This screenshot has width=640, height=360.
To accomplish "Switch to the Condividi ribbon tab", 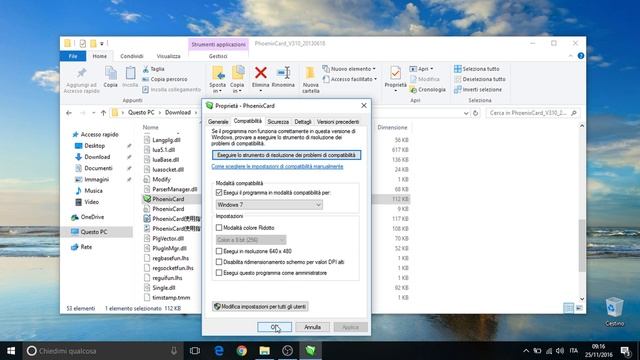I will point(132,56).
